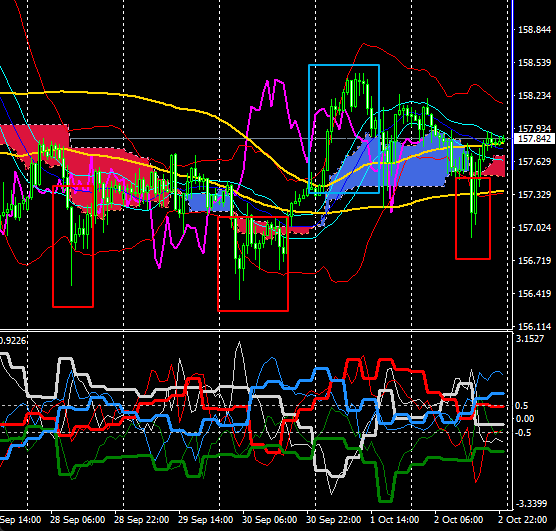This screenshot has height=531, width=556.
Task: Click the 1 Oct 14:00 time label
Action: [x=395, y=520]
